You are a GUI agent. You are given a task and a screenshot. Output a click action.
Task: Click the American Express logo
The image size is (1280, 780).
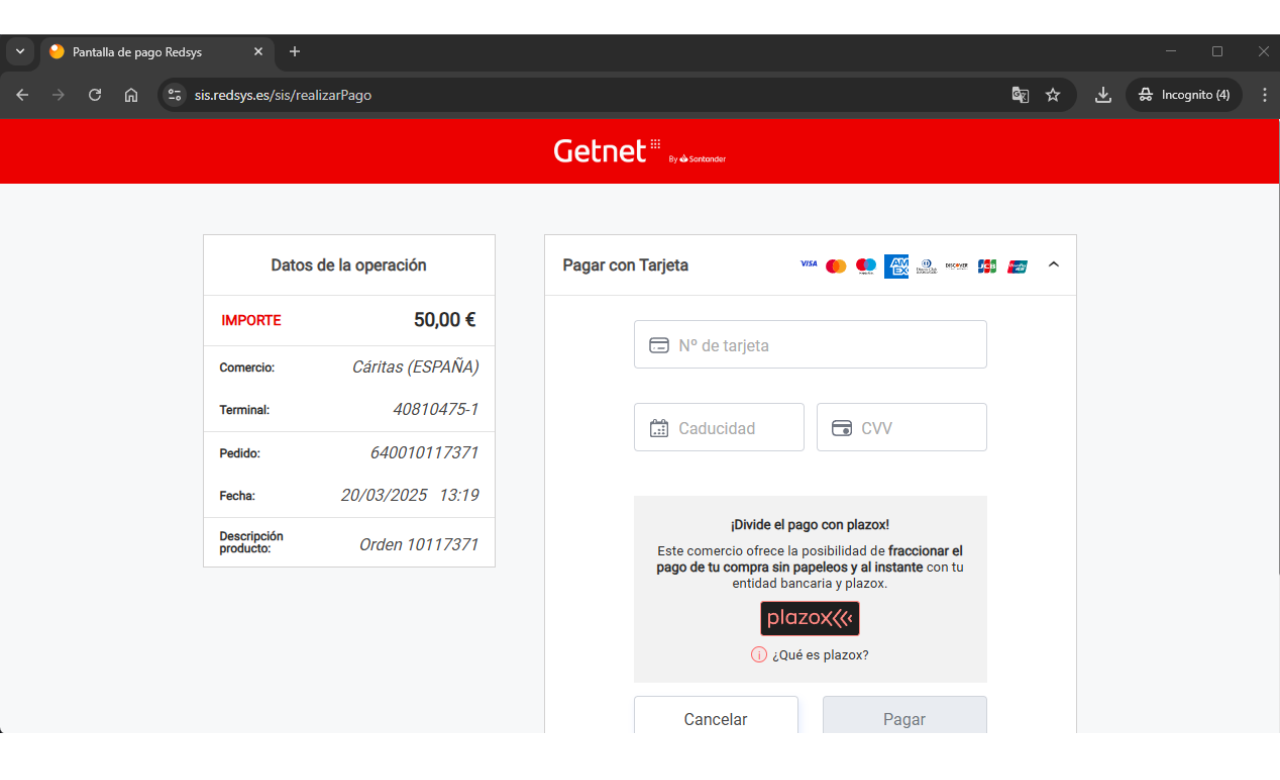tap(896, 266)
